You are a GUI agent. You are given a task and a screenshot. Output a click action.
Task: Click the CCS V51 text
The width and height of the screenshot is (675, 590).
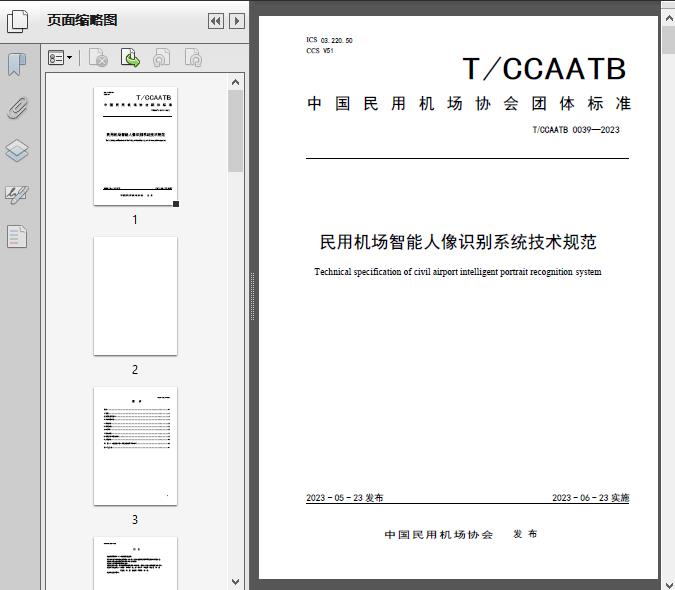[320, 51]
